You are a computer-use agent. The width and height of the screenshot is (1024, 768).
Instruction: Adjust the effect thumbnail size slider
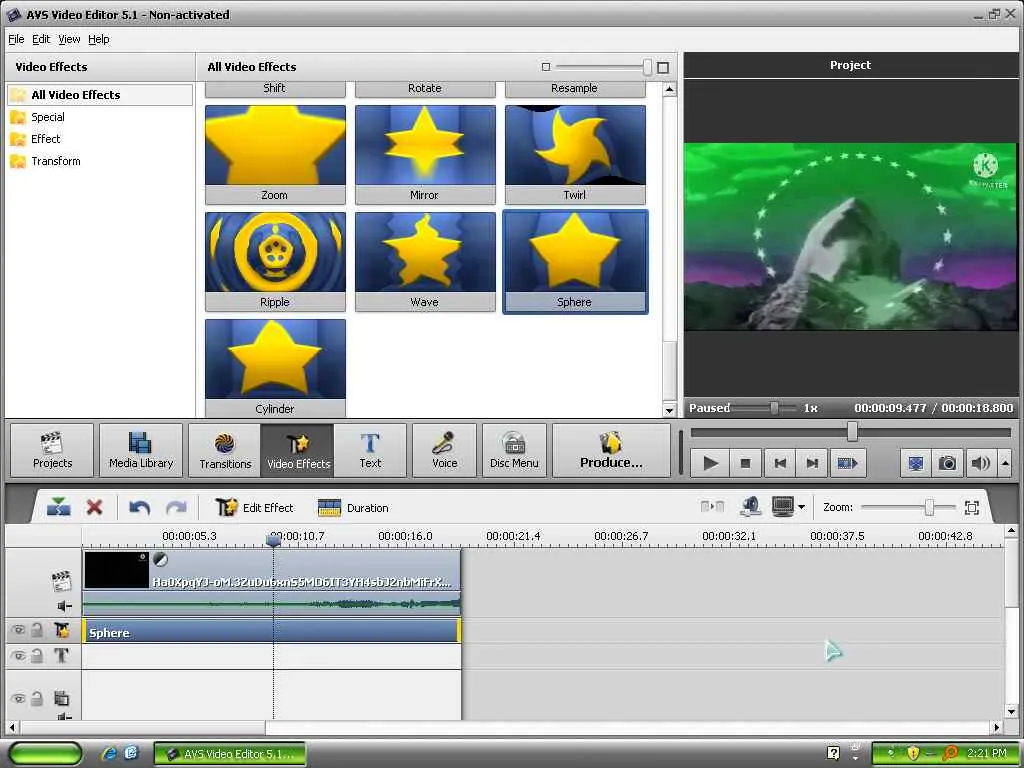tap(647, 67)
